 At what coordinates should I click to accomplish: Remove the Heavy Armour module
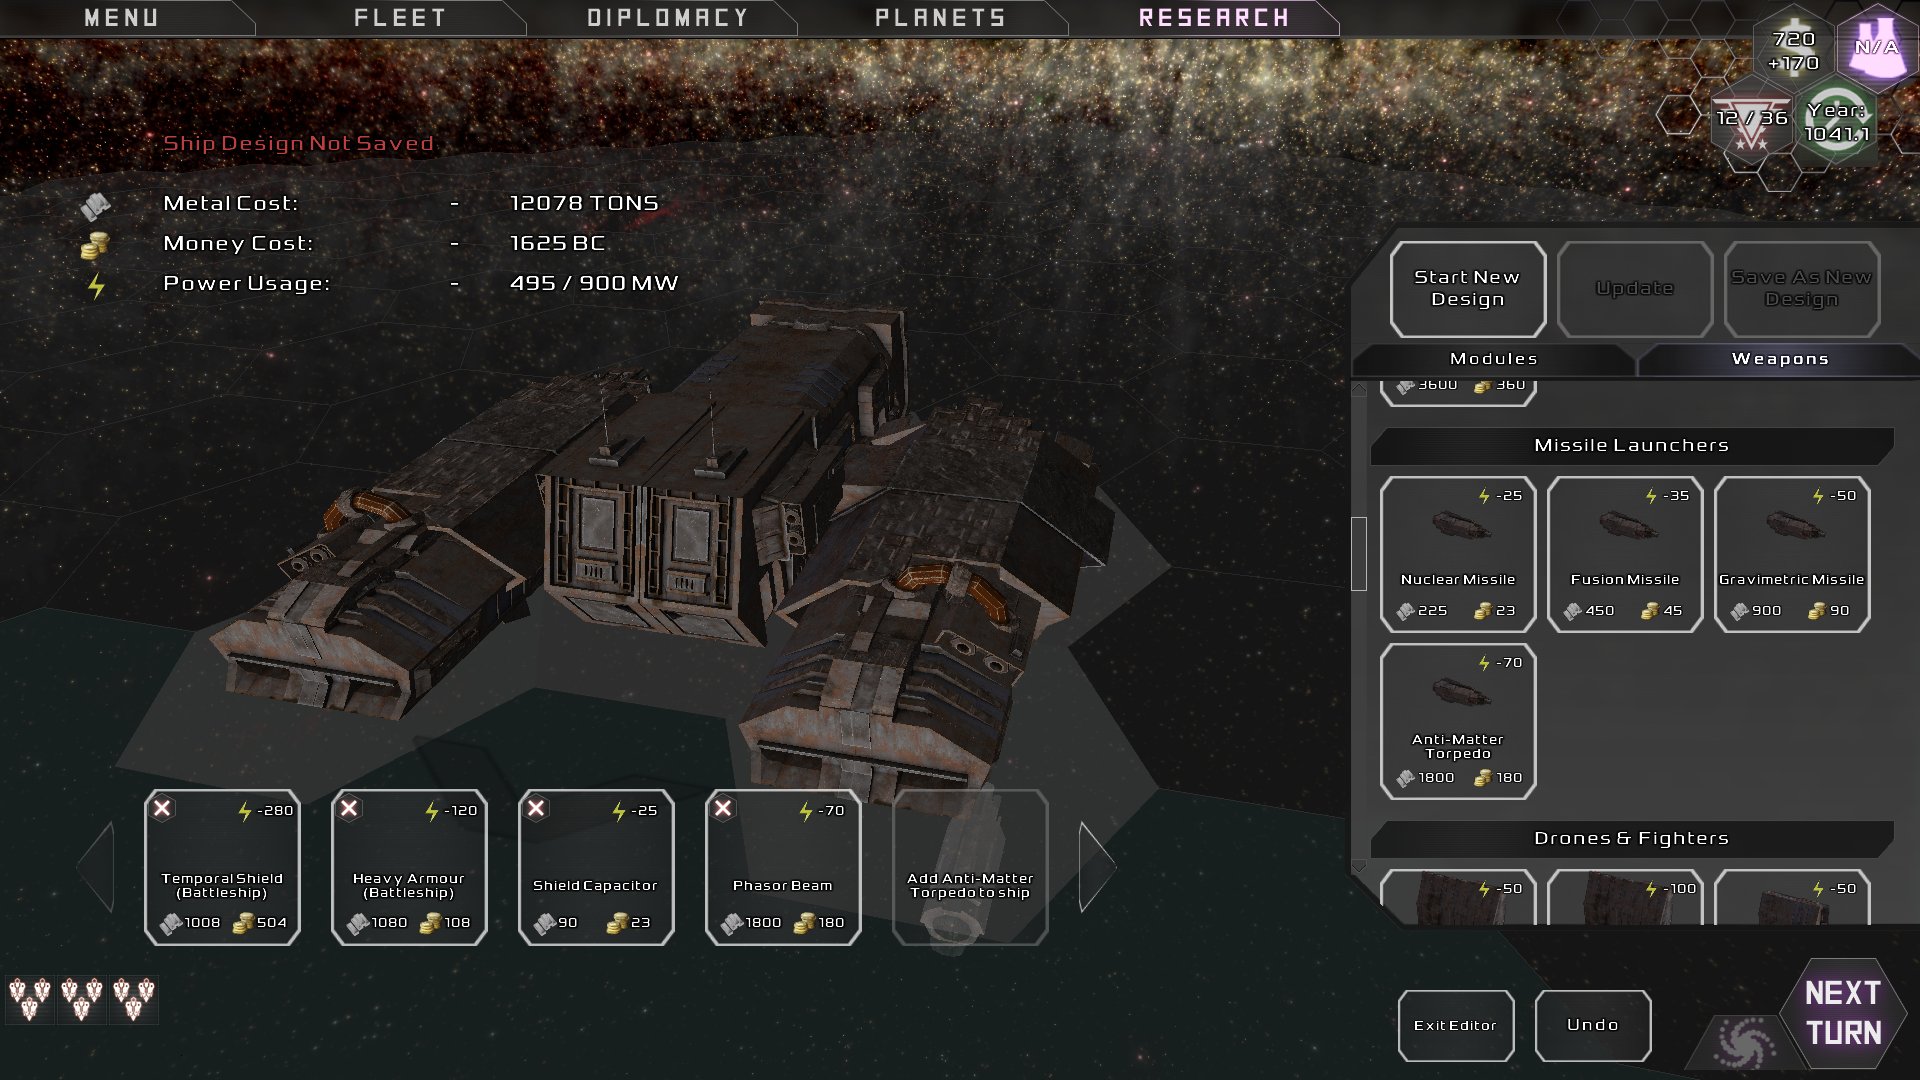(351, 807)
